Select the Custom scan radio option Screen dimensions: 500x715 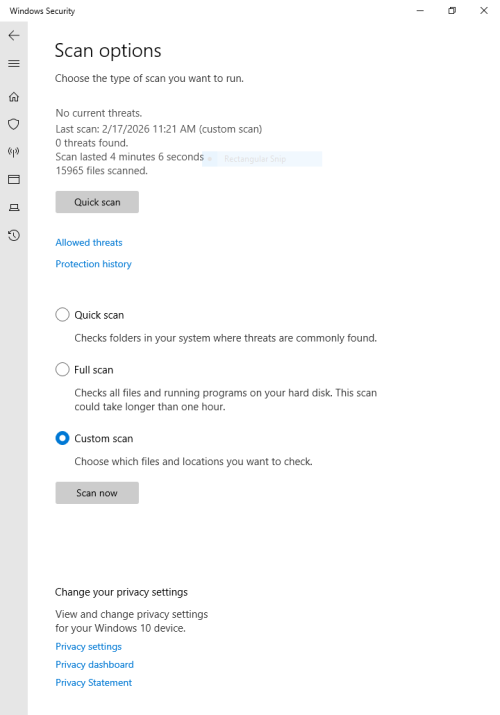click(62, 438)
